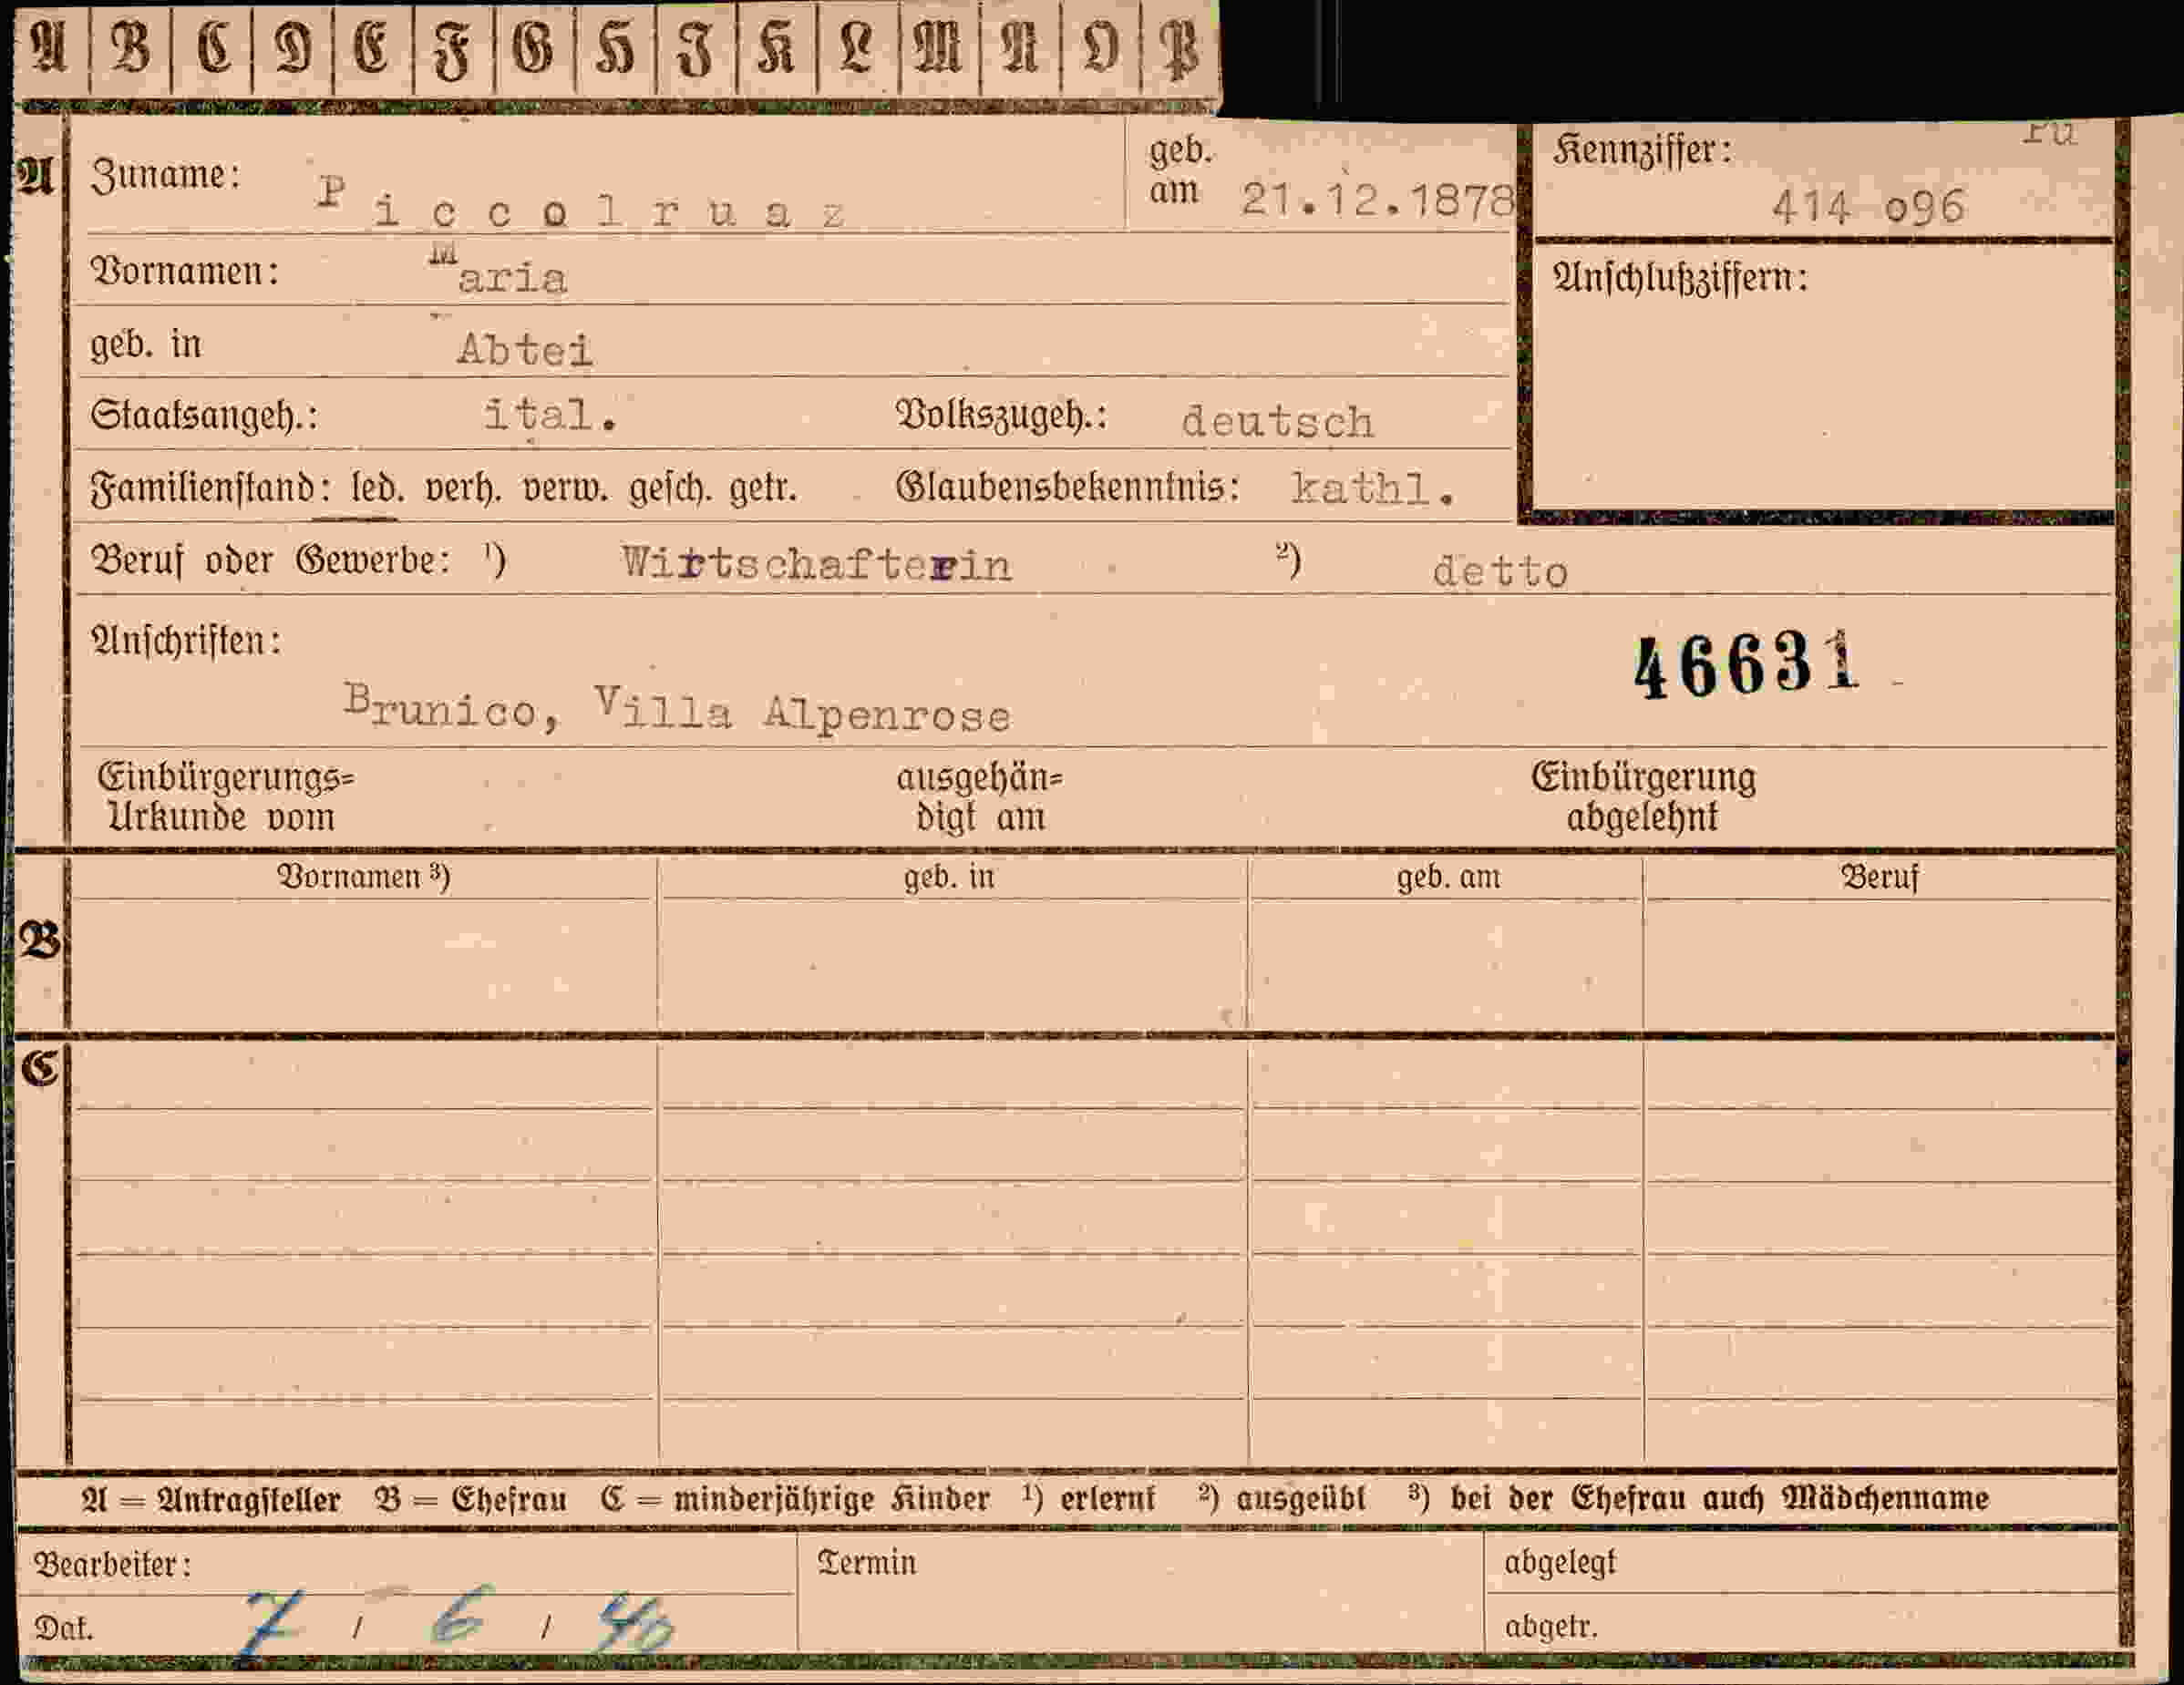Click the 'Bearbeiter:' label
2184x1685 pixels.
click(x=113, y=1564)
